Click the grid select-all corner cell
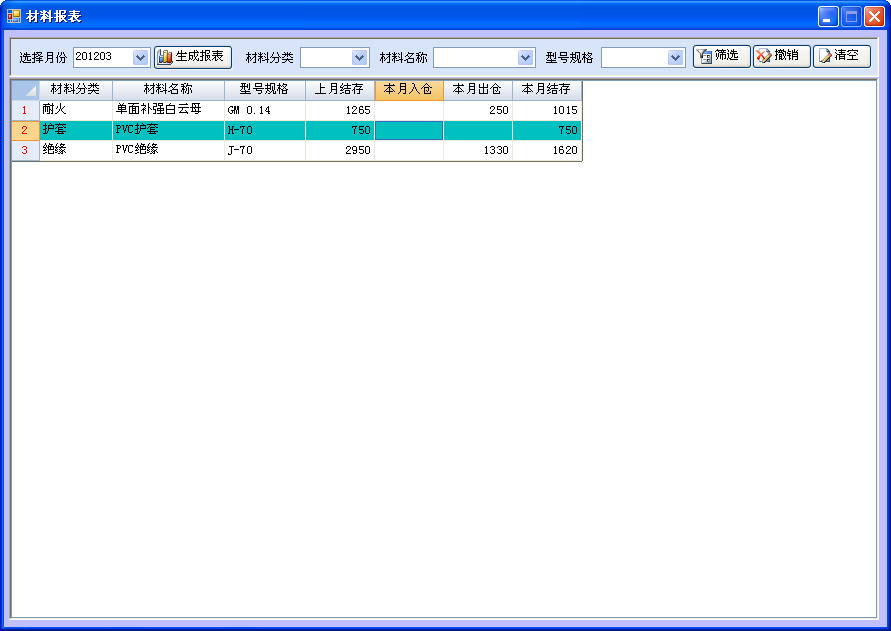Image resolution: width=891 pixels, height=631 pixels. point(25,90)
